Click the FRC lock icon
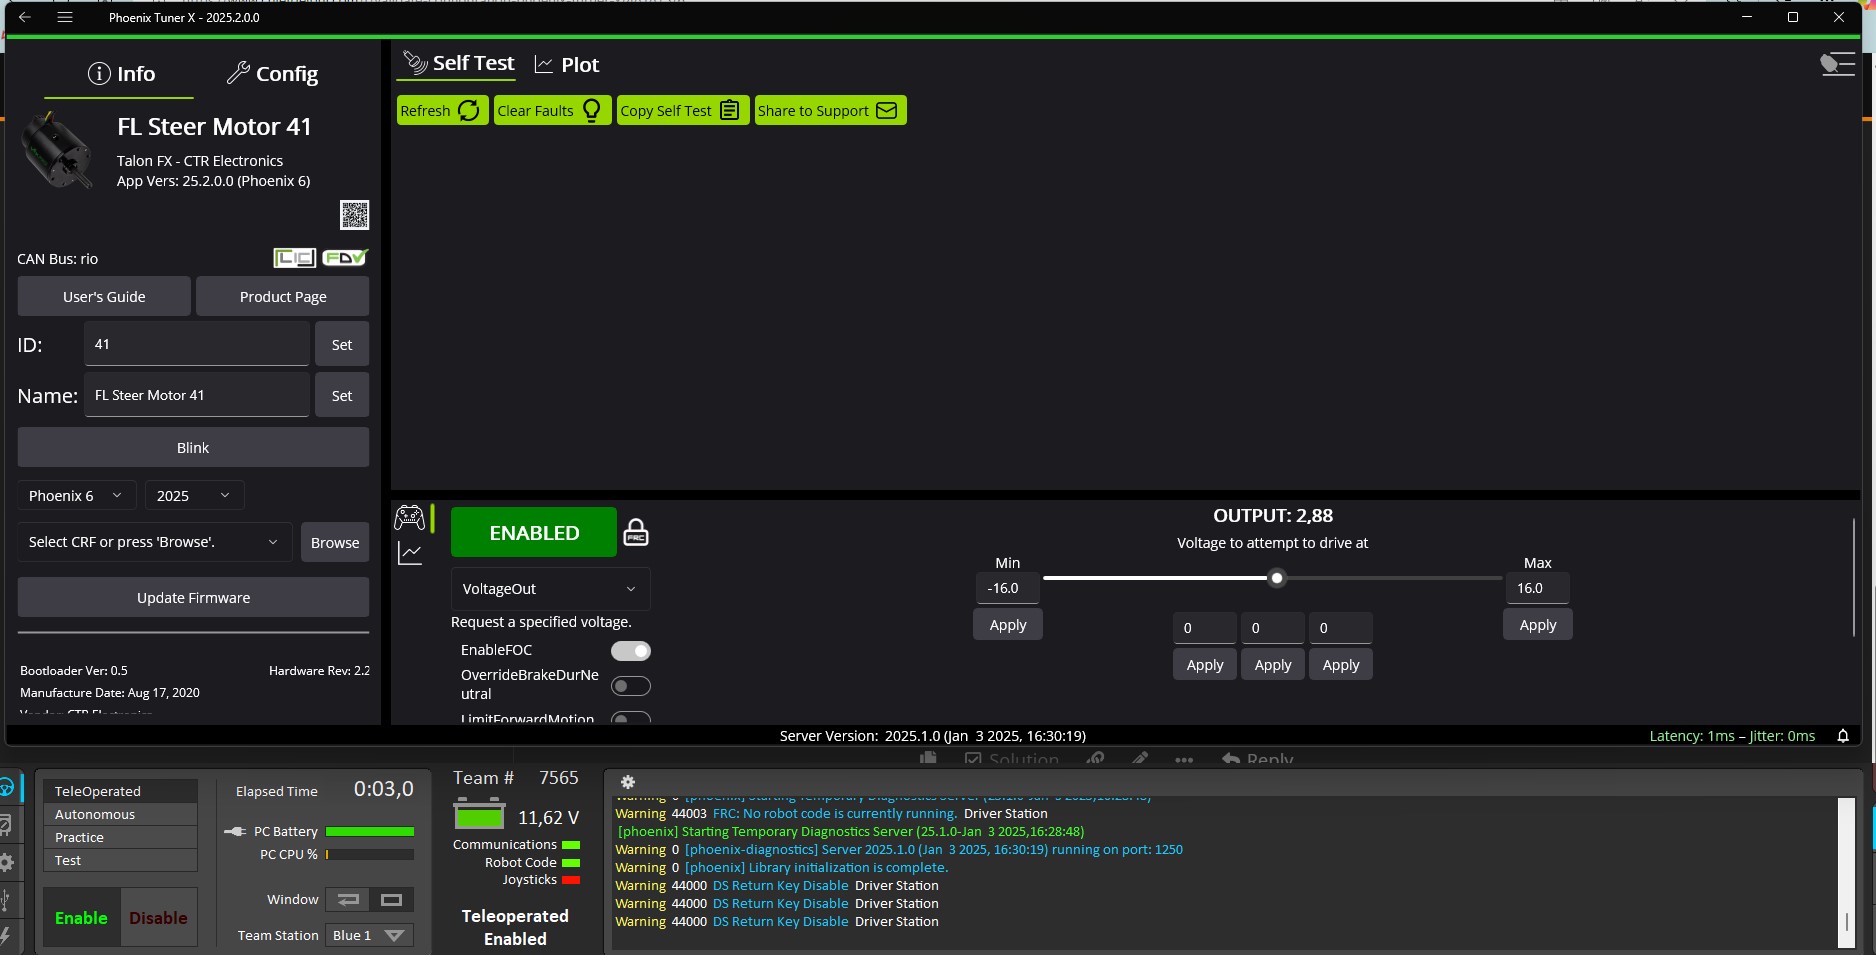The height and width of the screenshot is (955, 1876). tap(636, 532)
